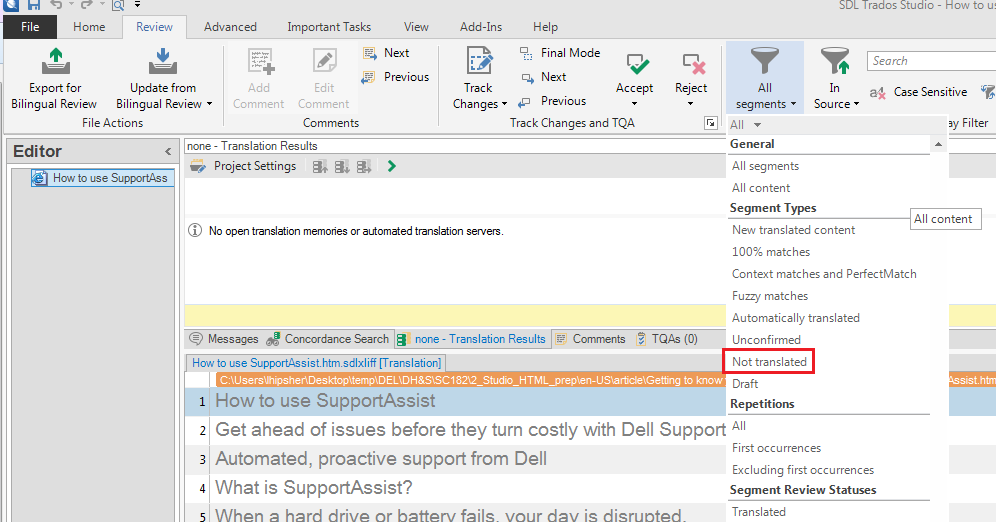Jump to Previous tracked change
Image resolution: width=996 pixels, height=522 pixels.
(x=553, y=101)
